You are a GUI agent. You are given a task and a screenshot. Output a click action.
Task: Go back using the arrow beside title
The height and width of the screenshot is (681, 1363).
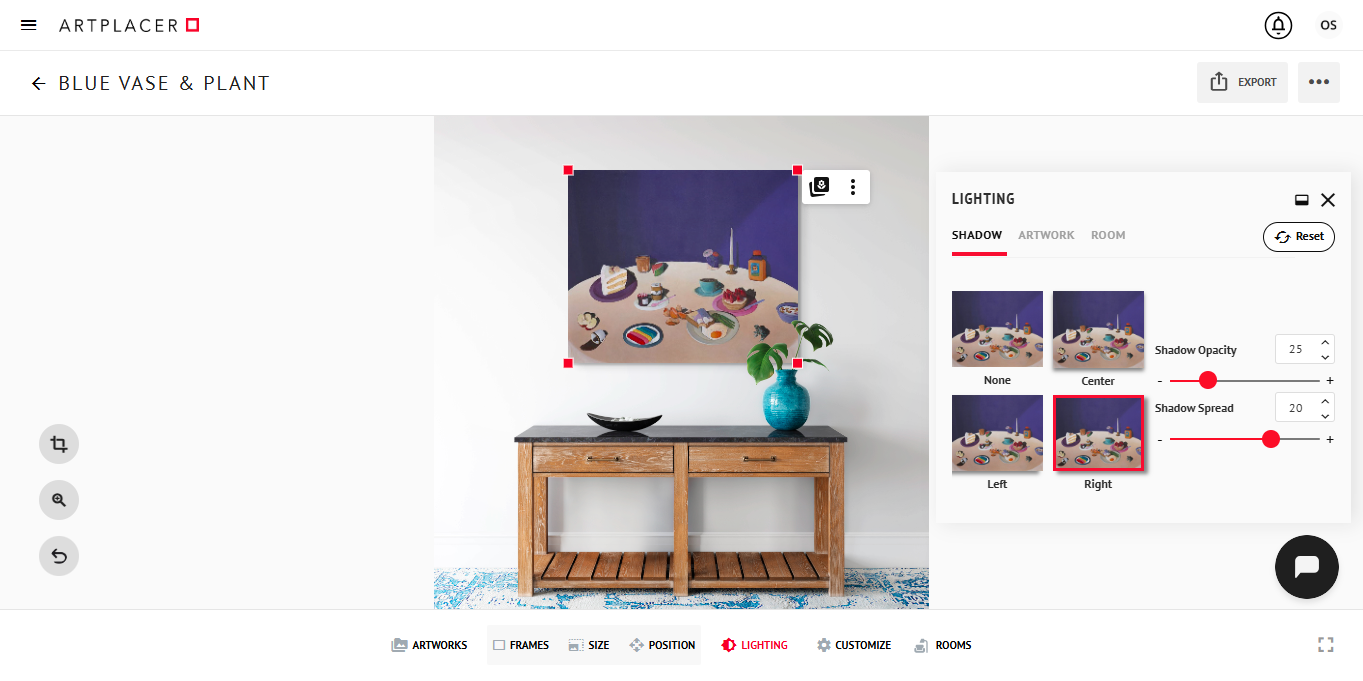click(38, 83)
